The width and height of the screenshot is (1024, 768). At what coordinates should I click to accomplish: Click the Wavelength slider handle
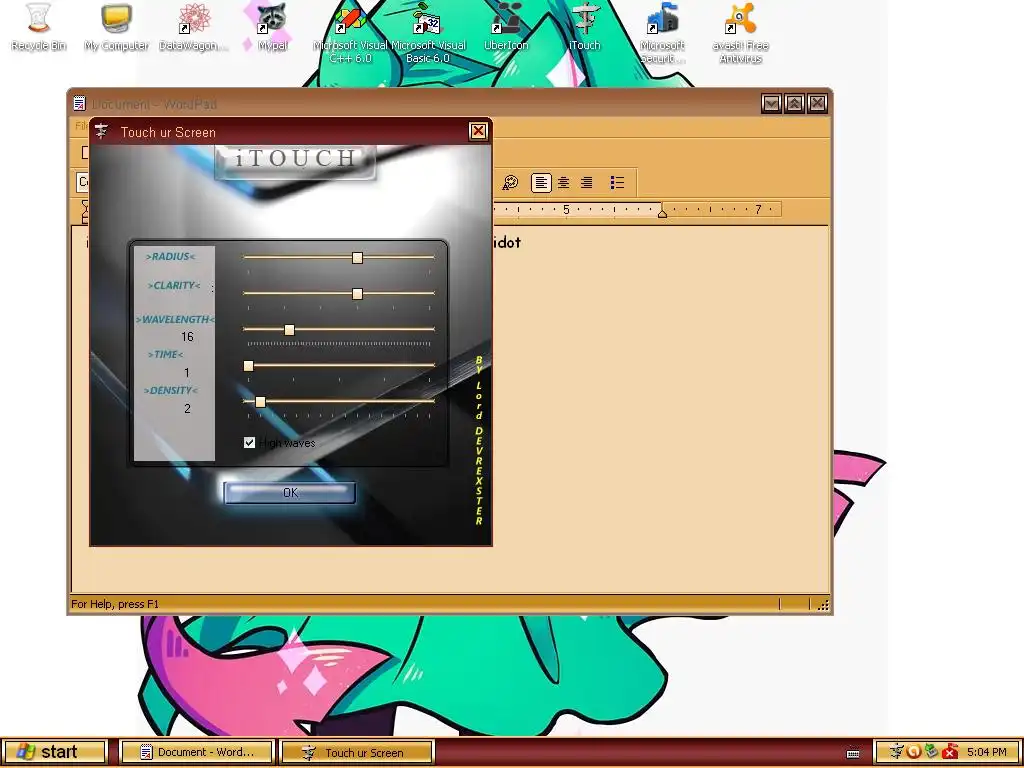(289, 330)
